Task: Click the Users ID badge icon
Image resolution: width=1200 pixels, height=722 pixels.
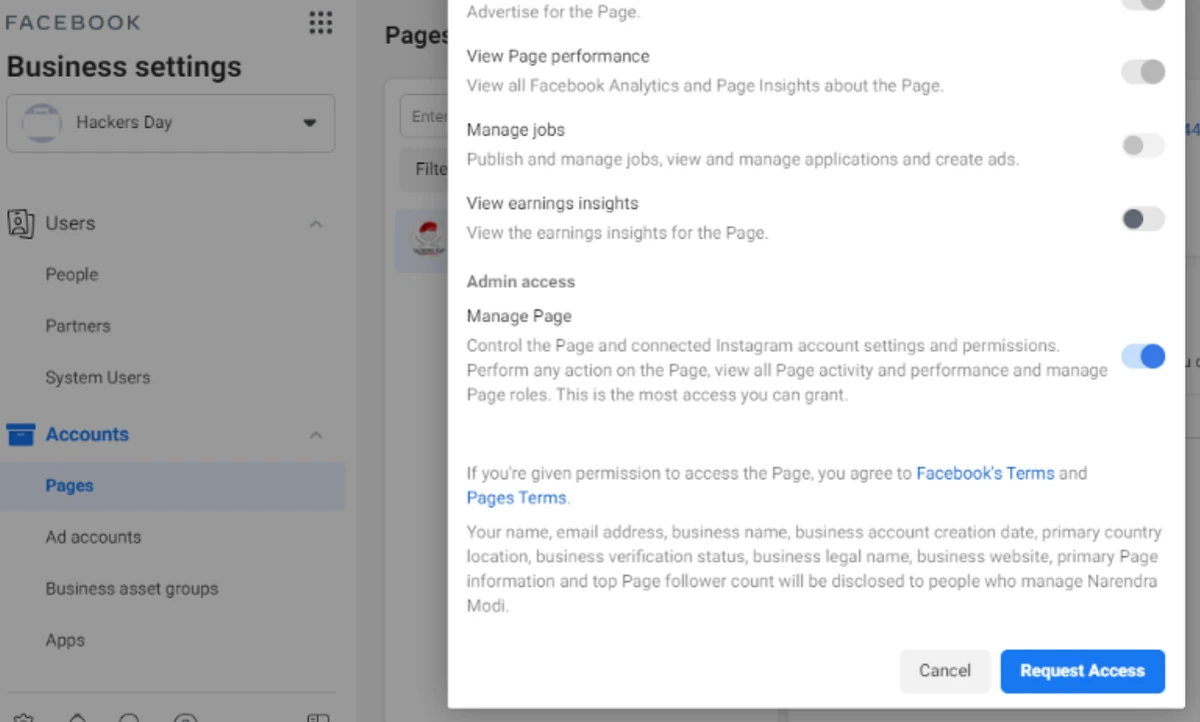Action: (20, 223)
